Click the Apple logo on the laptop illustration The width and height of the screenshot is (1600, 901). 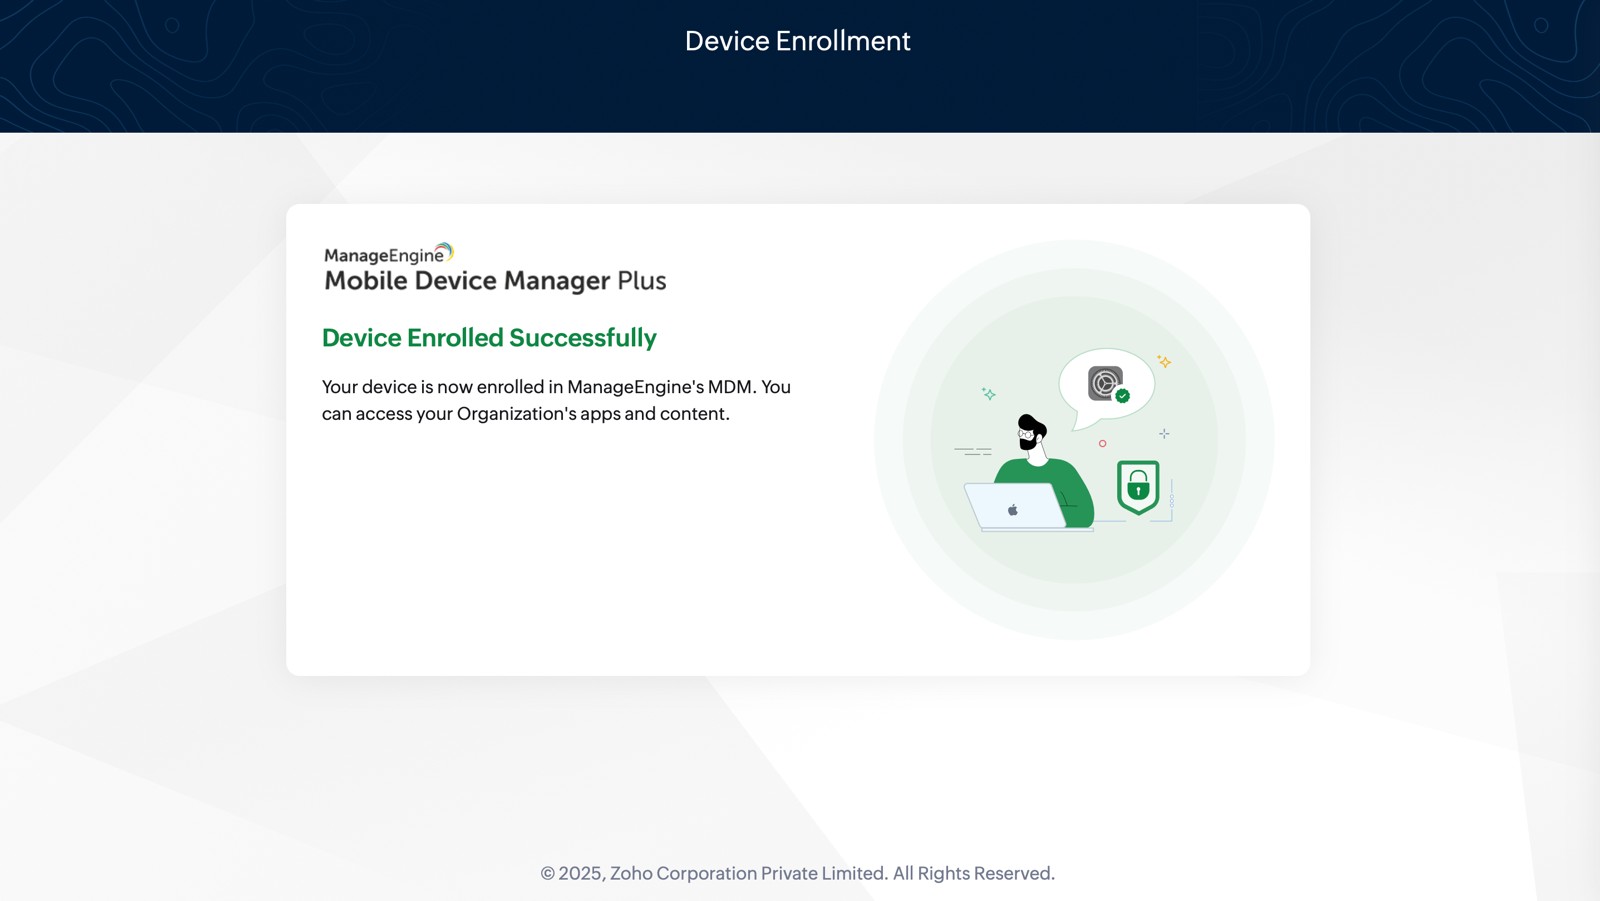(1013, 508)
